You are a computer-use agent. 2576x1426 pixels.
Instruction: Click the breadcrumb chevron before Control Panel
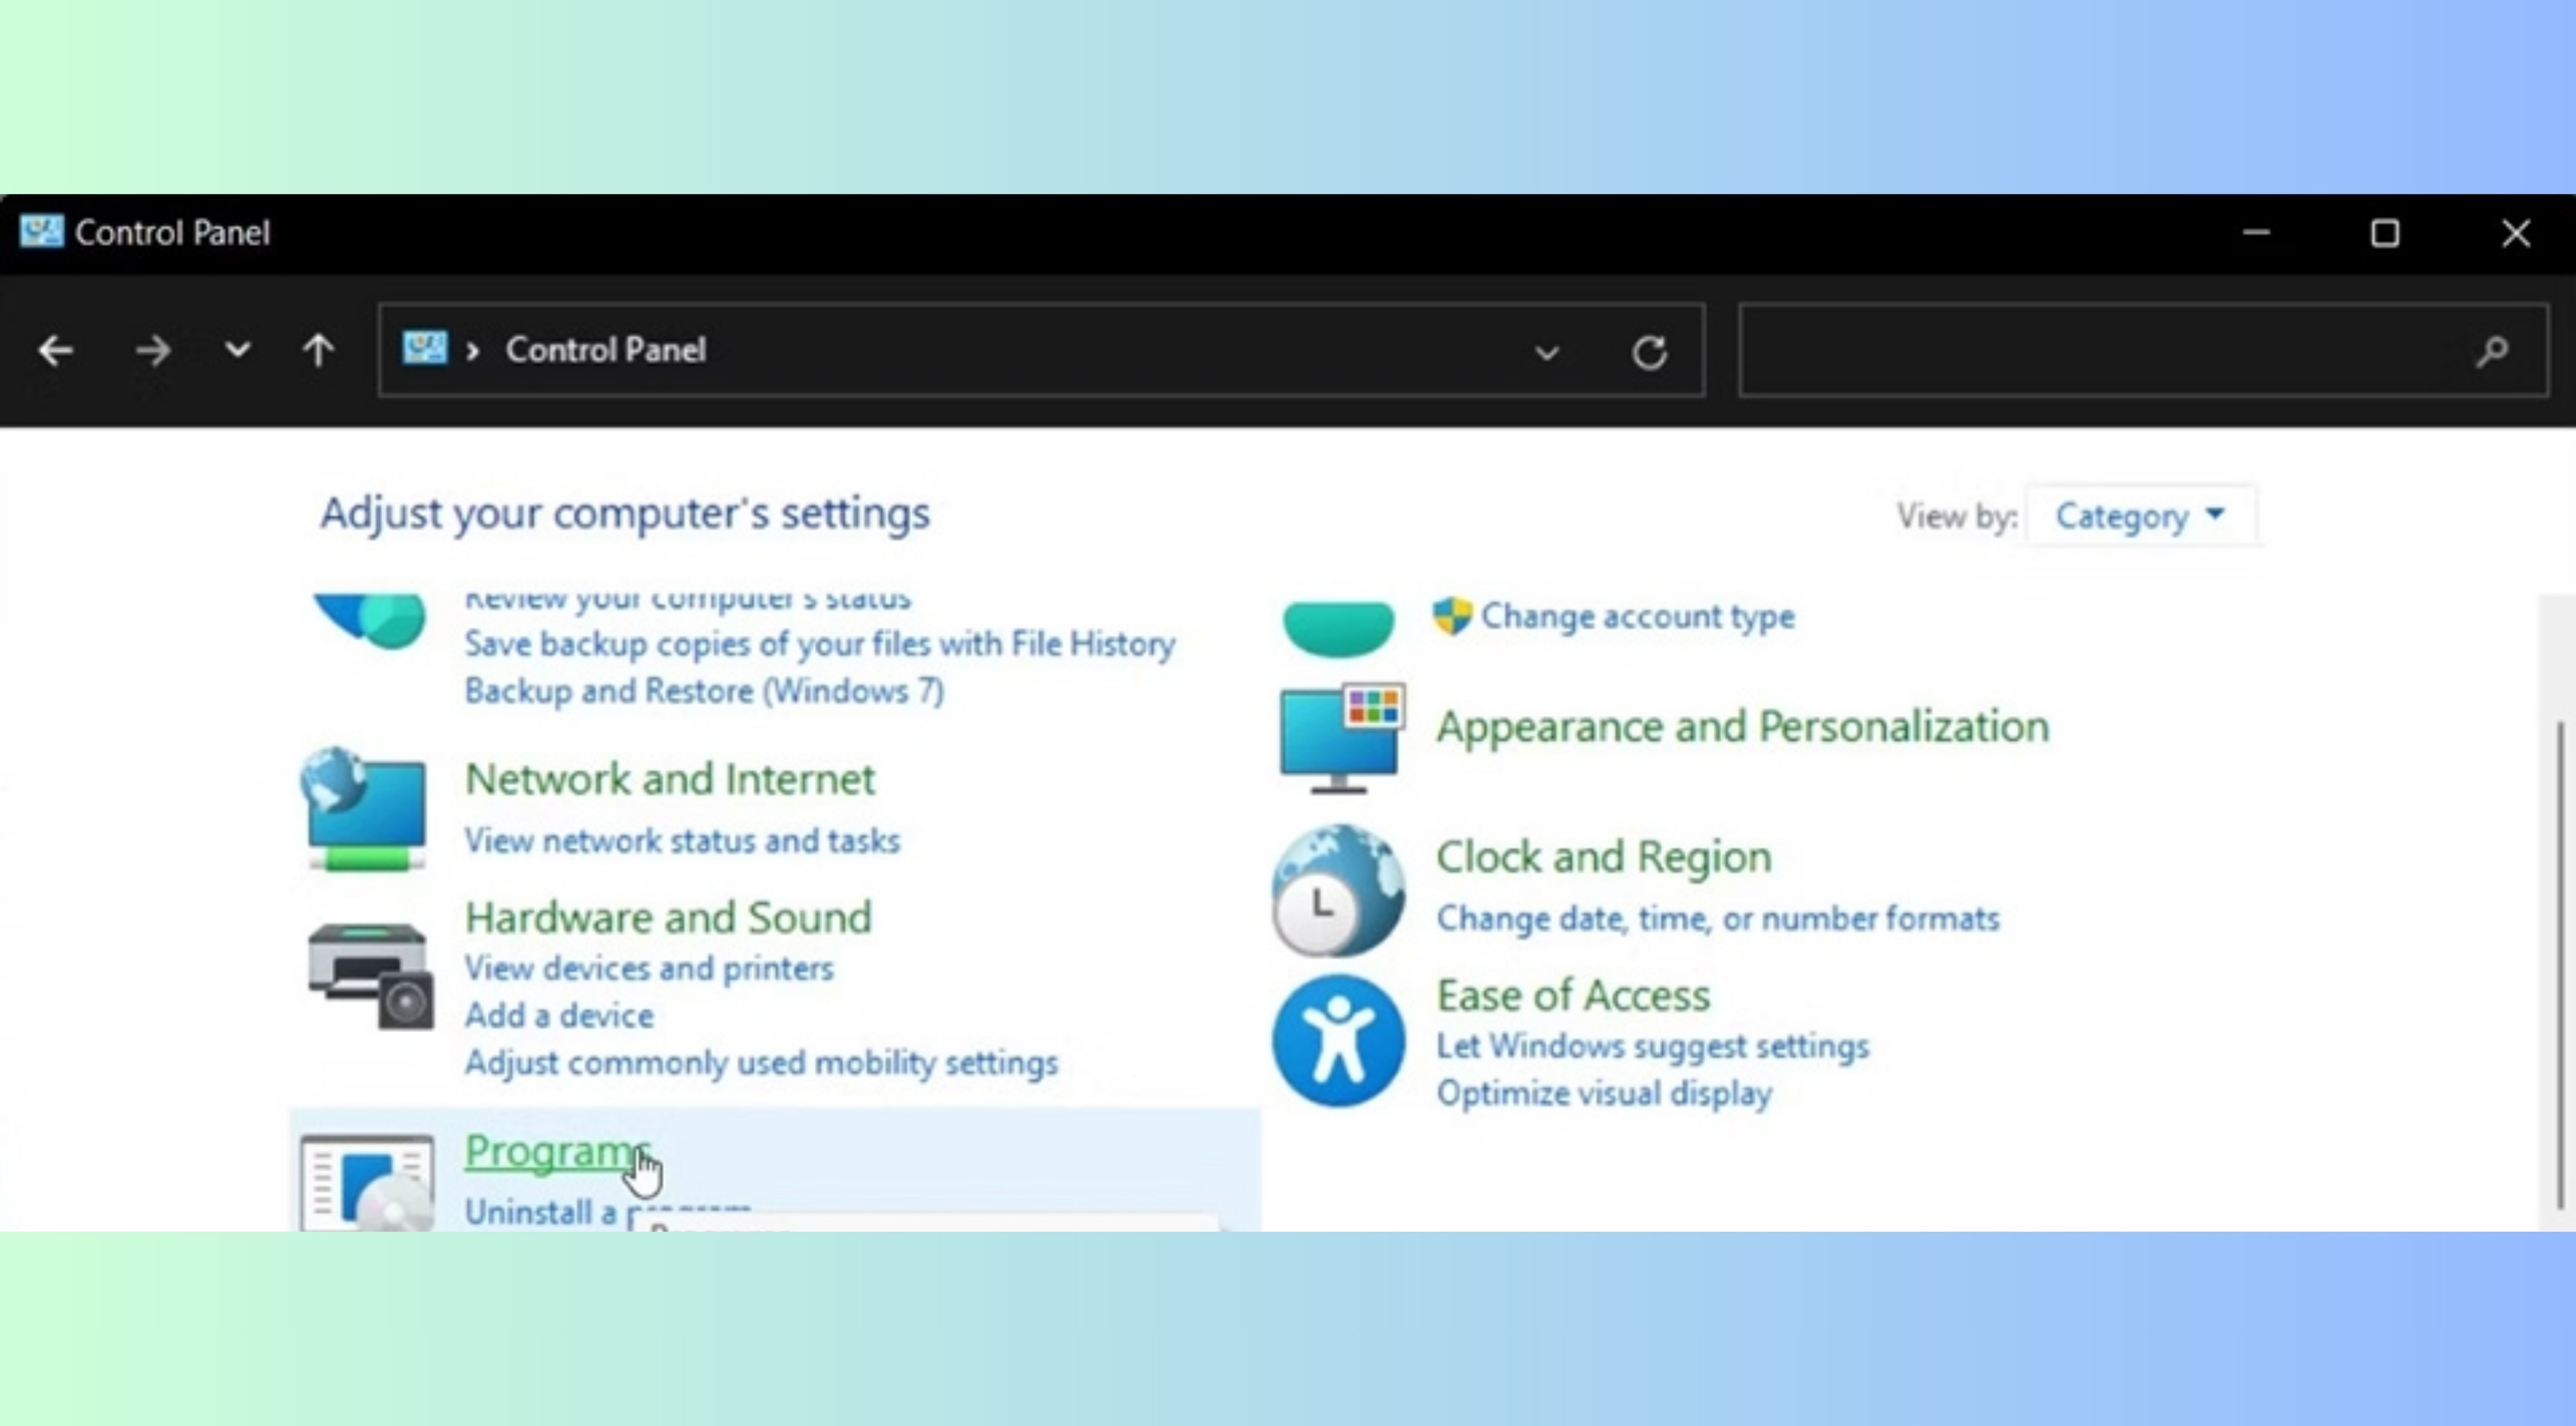tap(473, 351)
